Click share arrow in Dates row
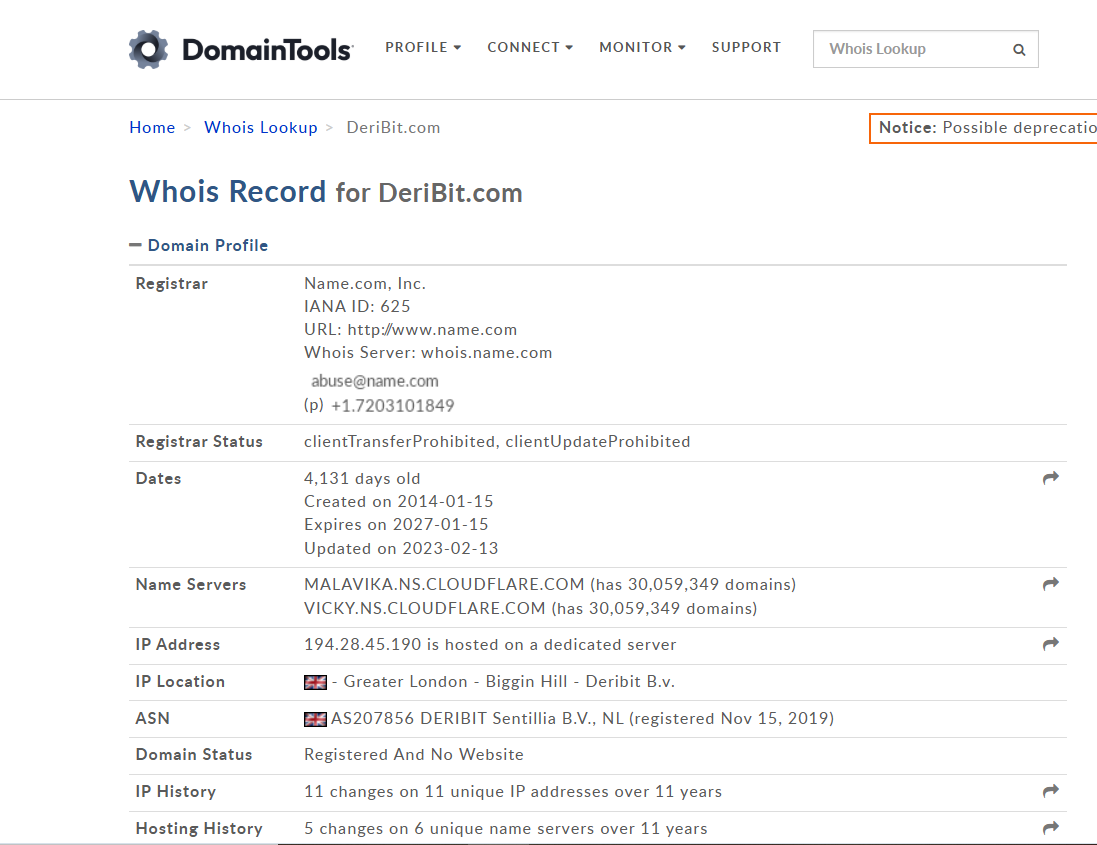The width and height of the screenshot is (1097, 845). coord(1050,478)
